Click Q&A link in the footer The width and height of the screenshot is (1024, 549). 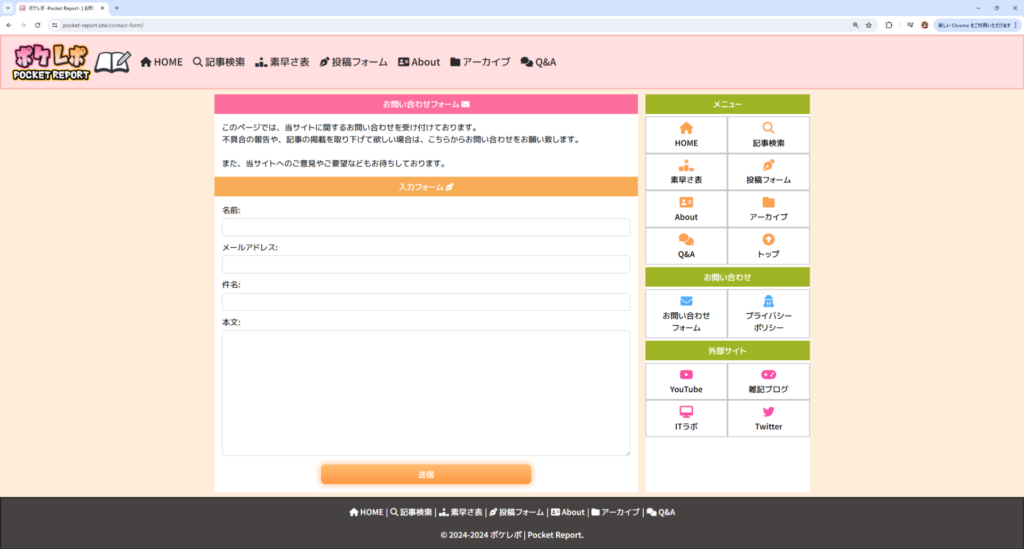pyautogui.click(x=661, y=512)
